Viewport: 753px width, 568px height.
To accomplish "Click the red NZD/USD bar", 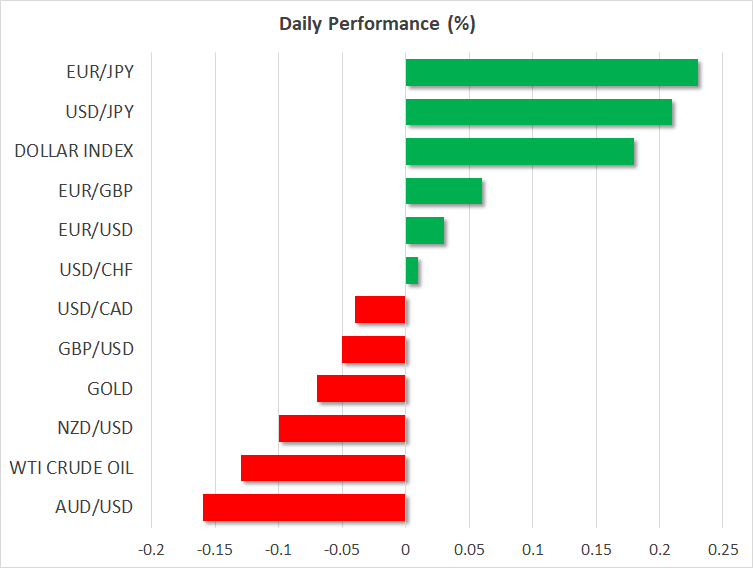I will pyautogui.click(x=342, y=428).
